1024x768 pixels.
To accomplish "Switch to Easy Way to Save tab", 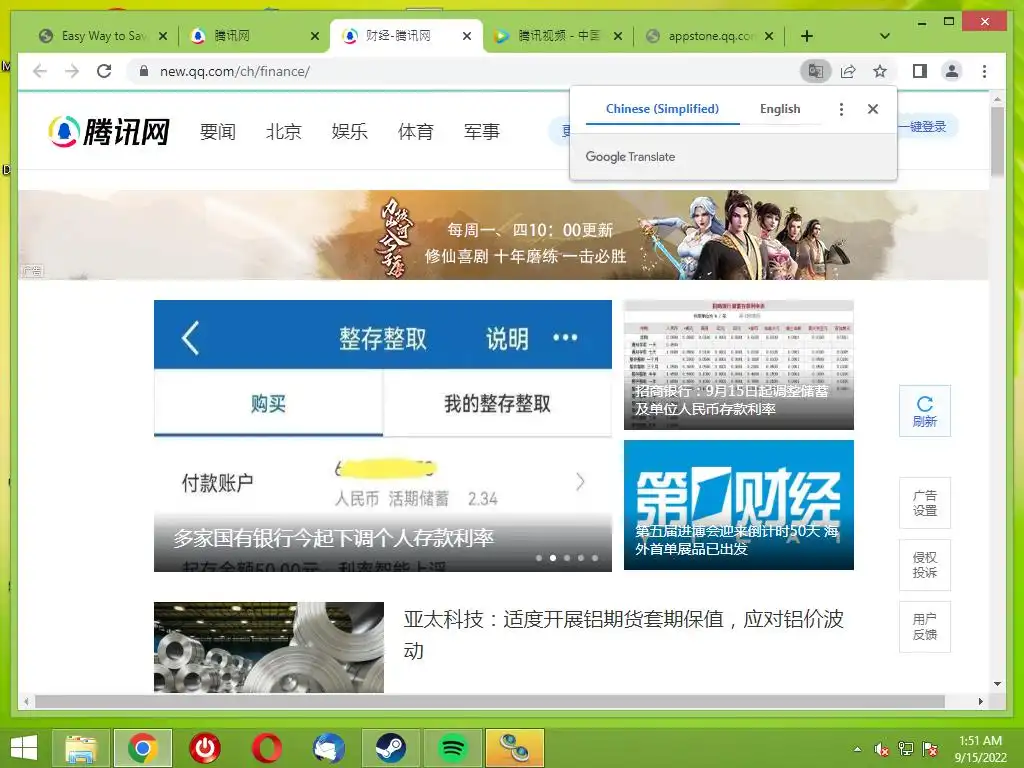I will click(x=103, y=36).
